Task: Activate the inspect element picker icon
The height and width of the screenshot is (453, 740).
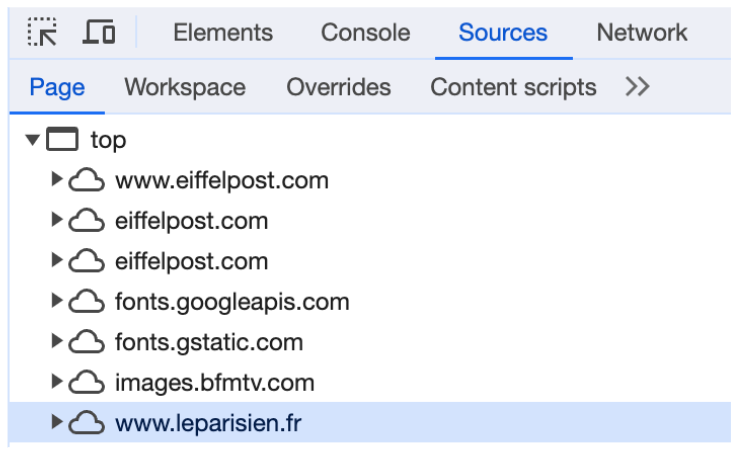Action: 43,33
